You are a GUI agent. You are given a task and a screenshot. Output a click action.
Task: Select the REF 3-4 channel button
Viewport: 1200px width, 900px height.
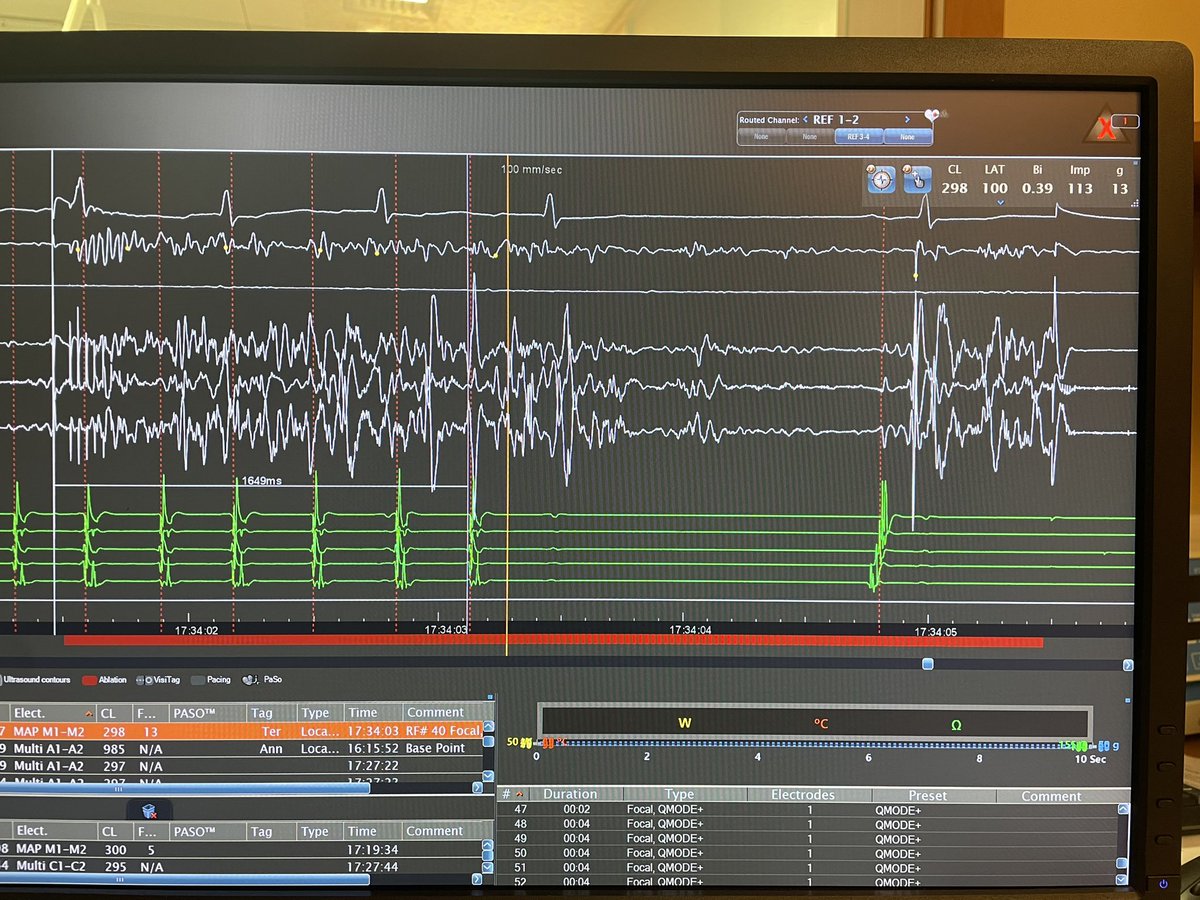tap(858, 137)
